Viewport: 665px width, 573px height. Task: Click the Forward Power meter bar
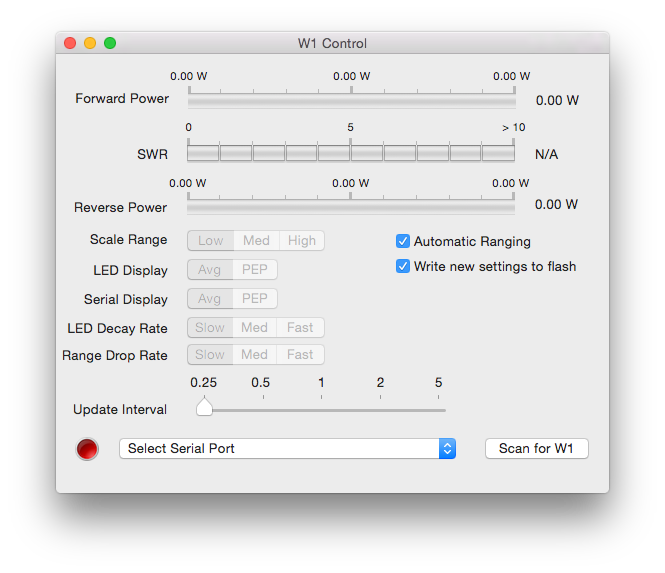(x=352, y=102)
